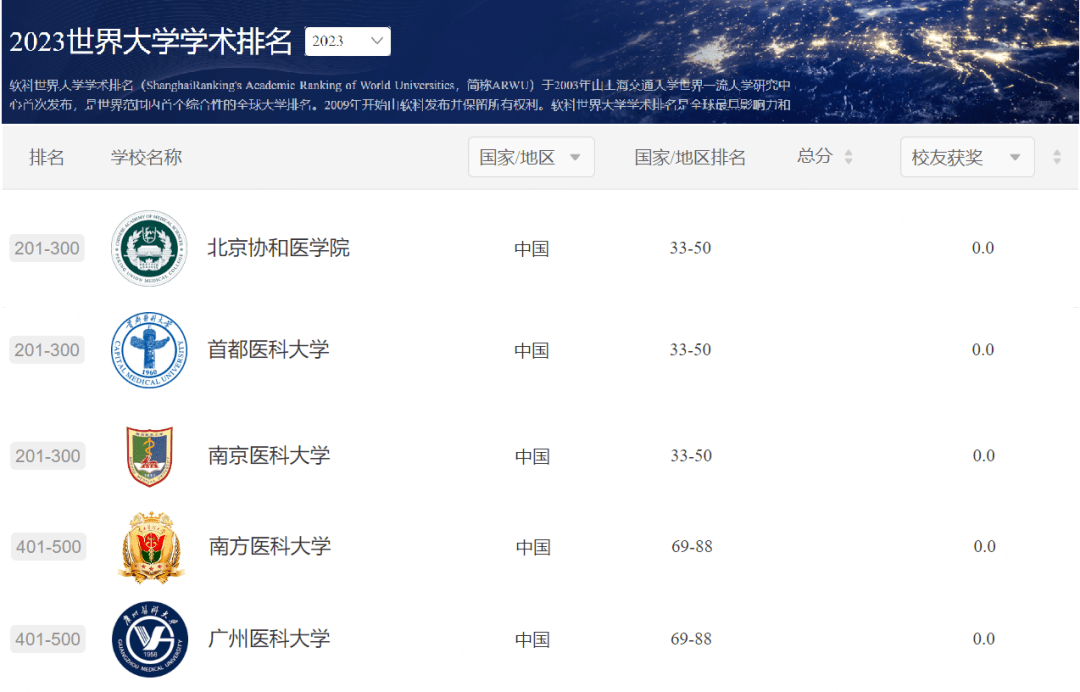Click the 学校名称 column header
1080x692 pixels.
(147, 158)
